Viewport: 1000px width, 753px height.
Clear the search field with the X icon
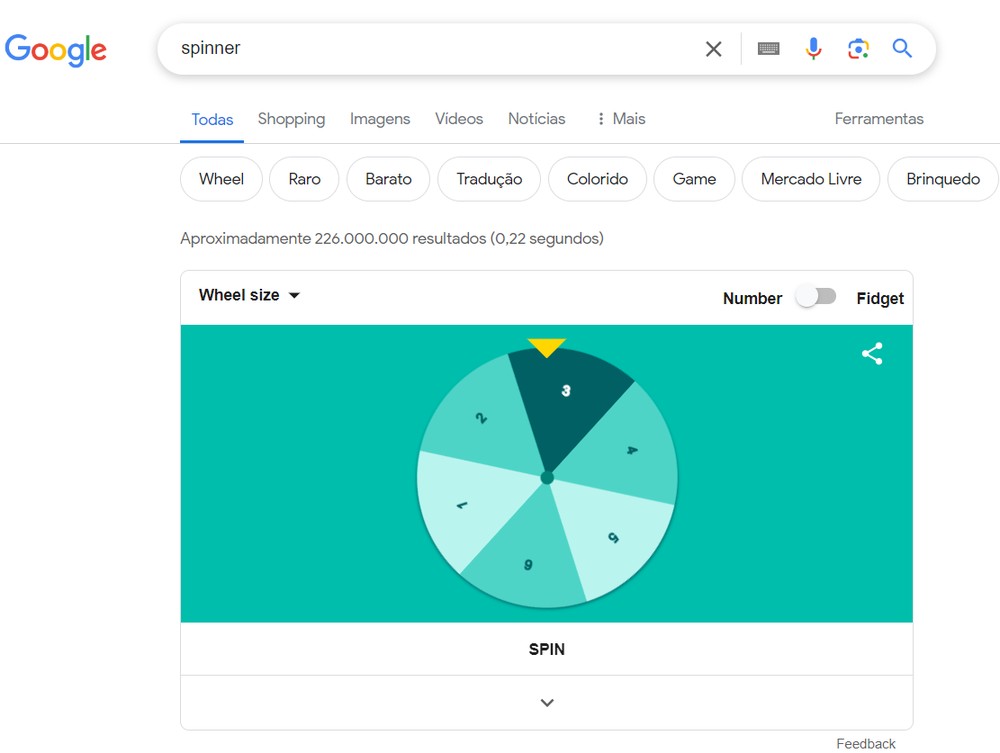point(713,48)
